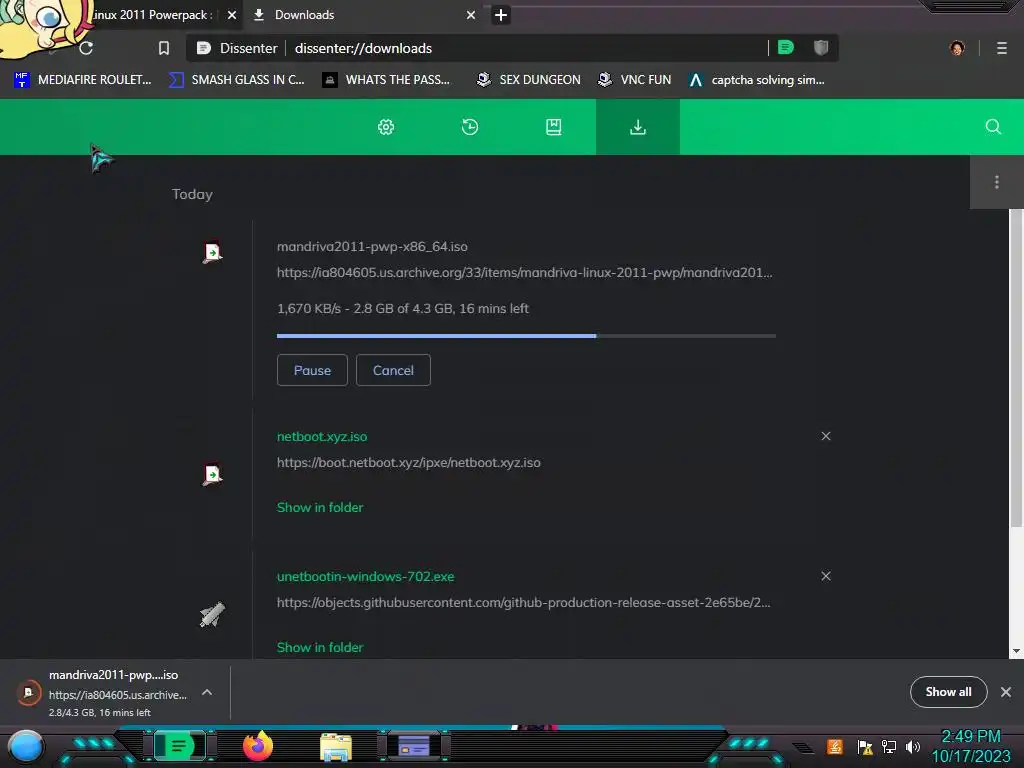The height and width of the screenshot is (768, 1024).
Task: Open the Windows Start orb
Action: [x=25, y=747]
